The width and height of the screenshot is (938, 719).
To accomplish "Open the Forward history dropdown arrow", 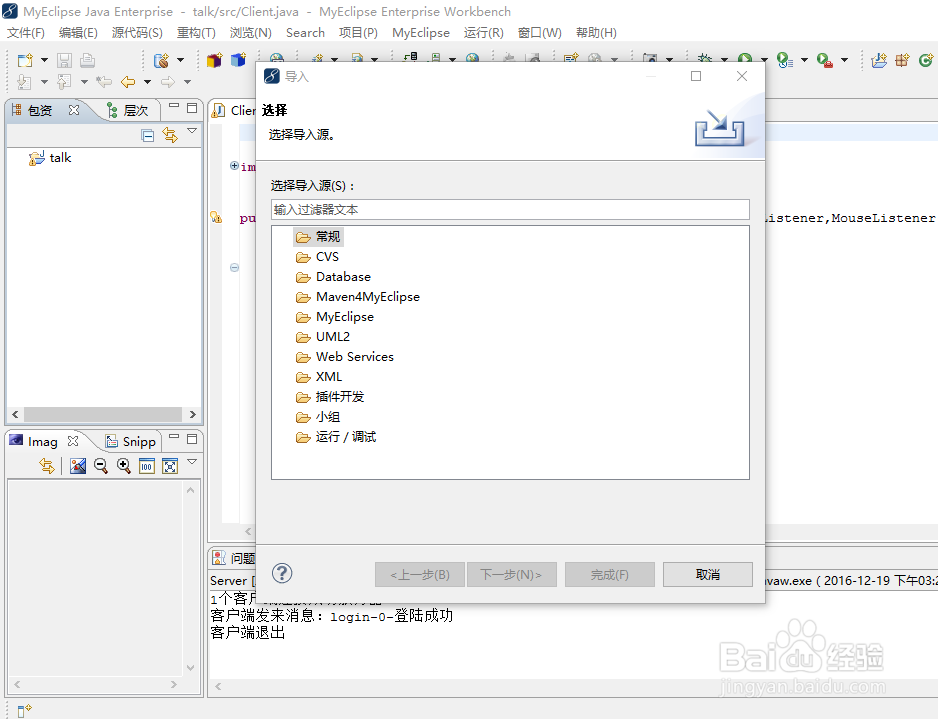I will click(187, 82).
